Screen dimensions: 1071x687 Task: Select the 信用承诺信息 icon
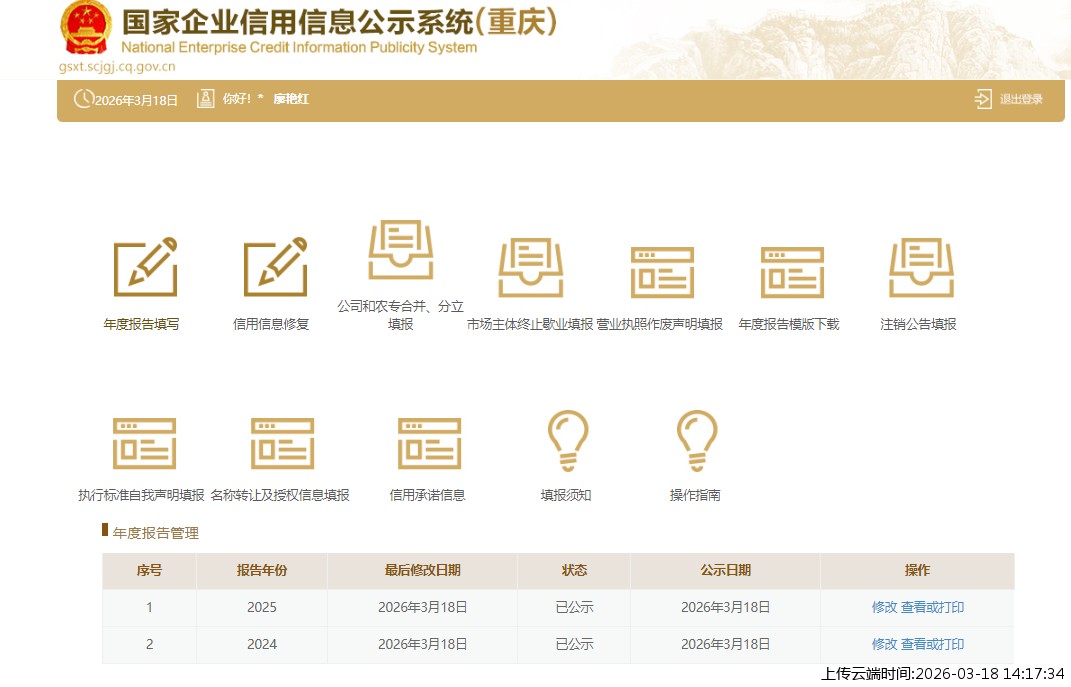(x=429, y=443)
